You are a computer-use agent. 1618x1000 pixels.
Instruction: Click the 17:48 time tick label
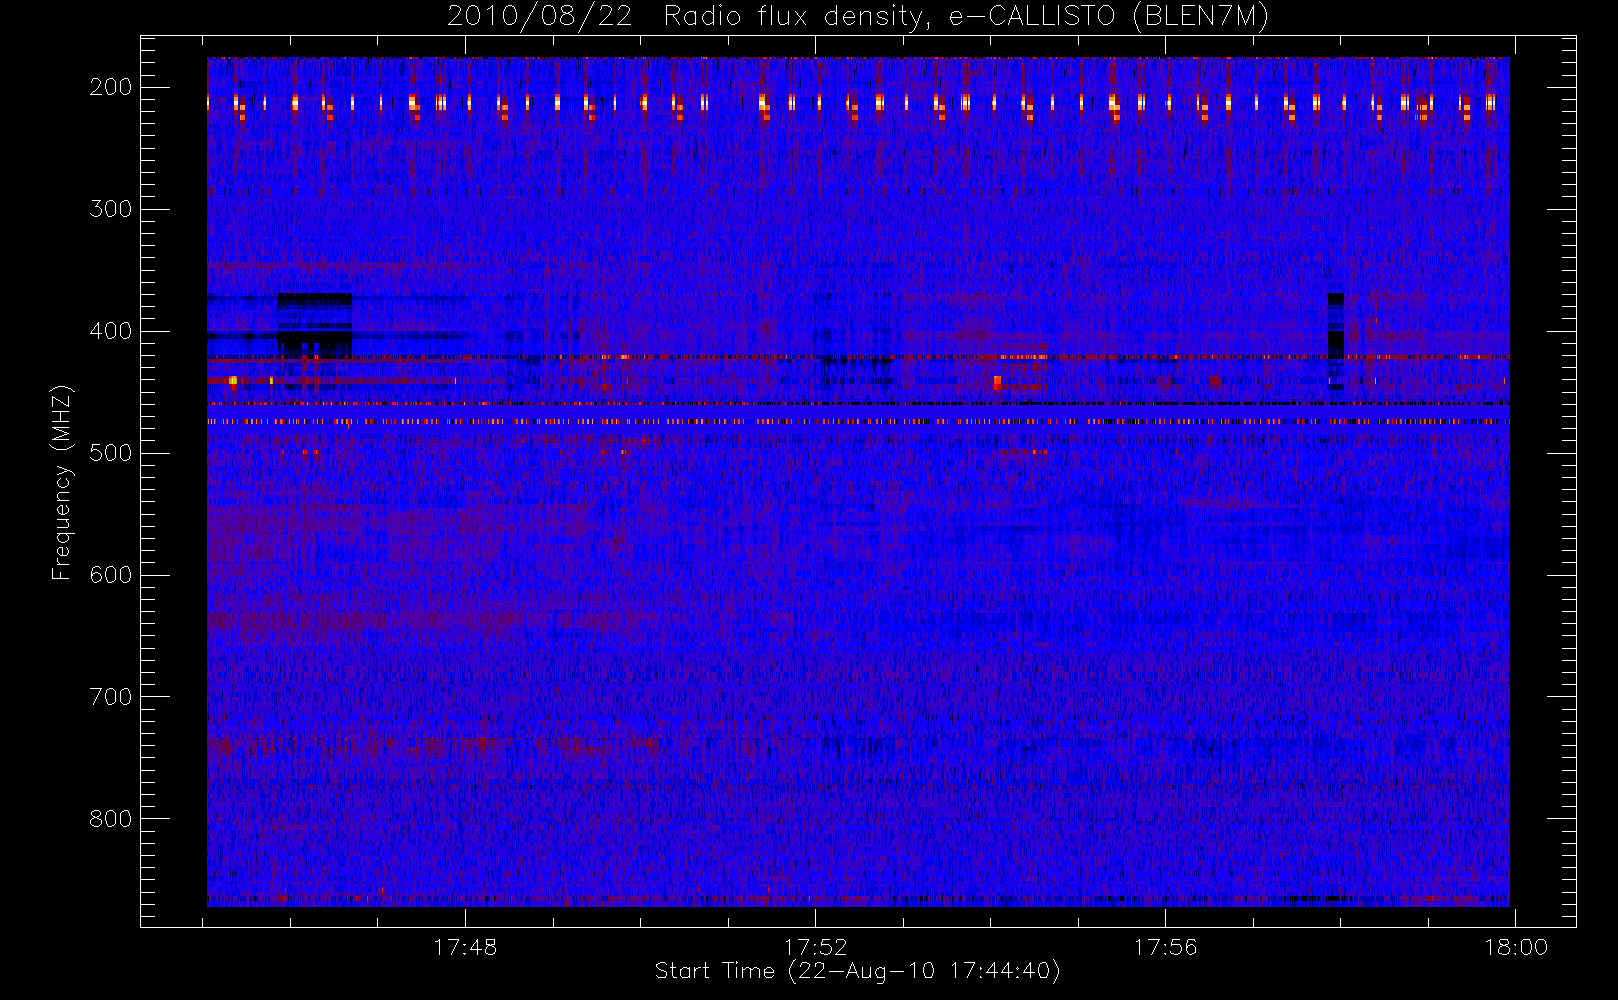pos(465,947)
